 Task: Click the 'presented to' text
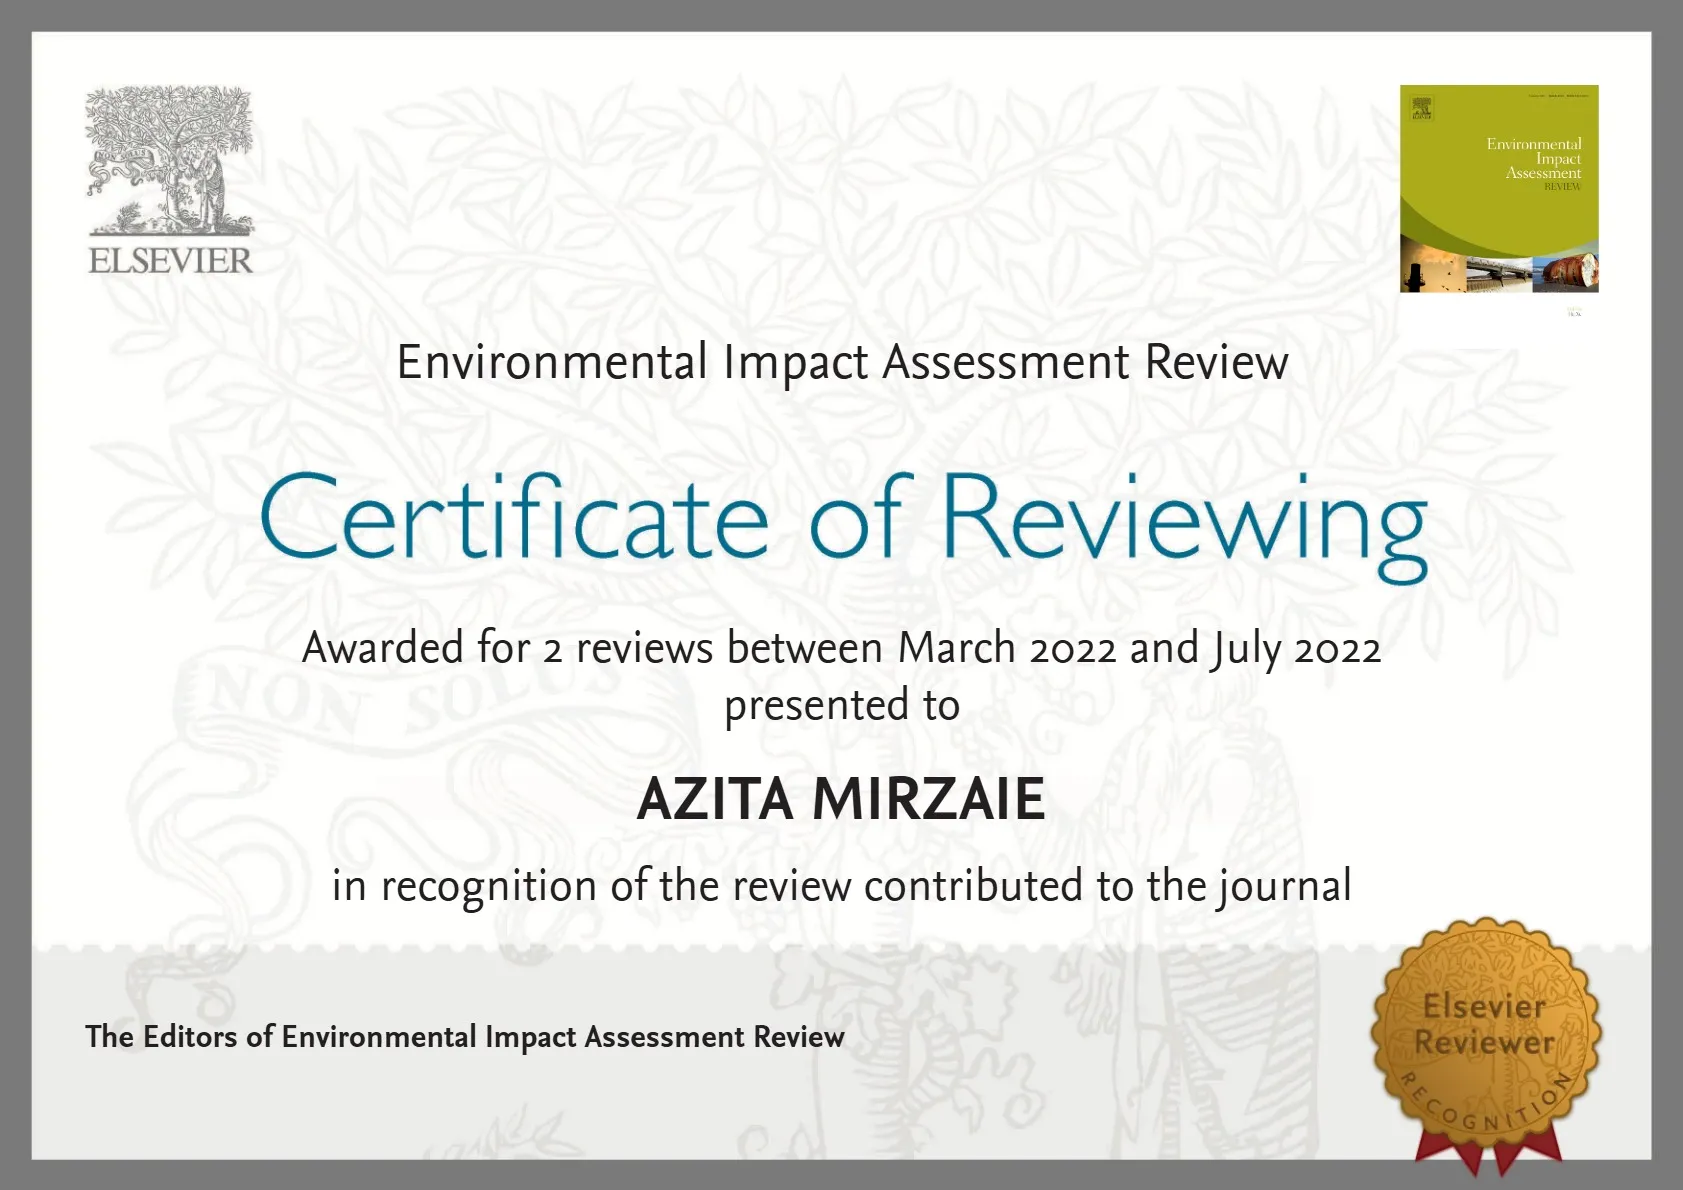(x=842, y=705)
